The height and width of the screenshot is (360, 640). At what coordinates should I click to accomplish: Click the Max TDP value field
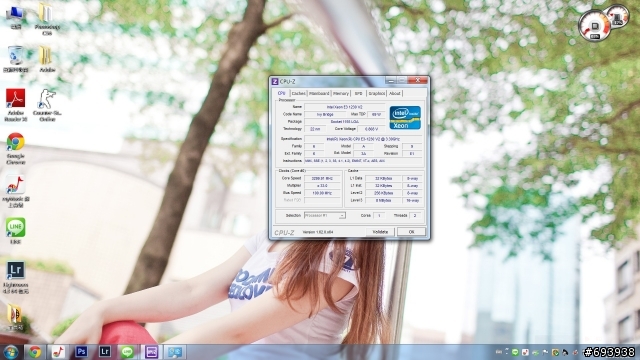(376, 114)
